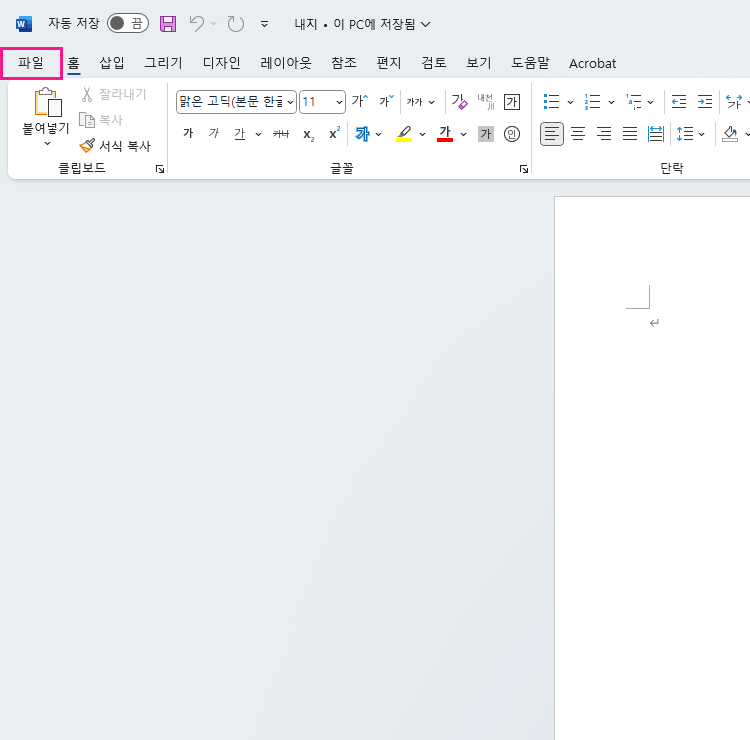Open the font name dropdown
This screenshot has width=750, height=740.
(290, 102)
